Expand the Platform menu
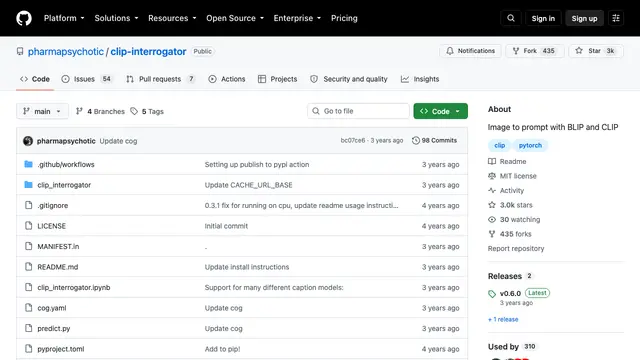The height and width of the screenshot is (360, 640). 64,18
